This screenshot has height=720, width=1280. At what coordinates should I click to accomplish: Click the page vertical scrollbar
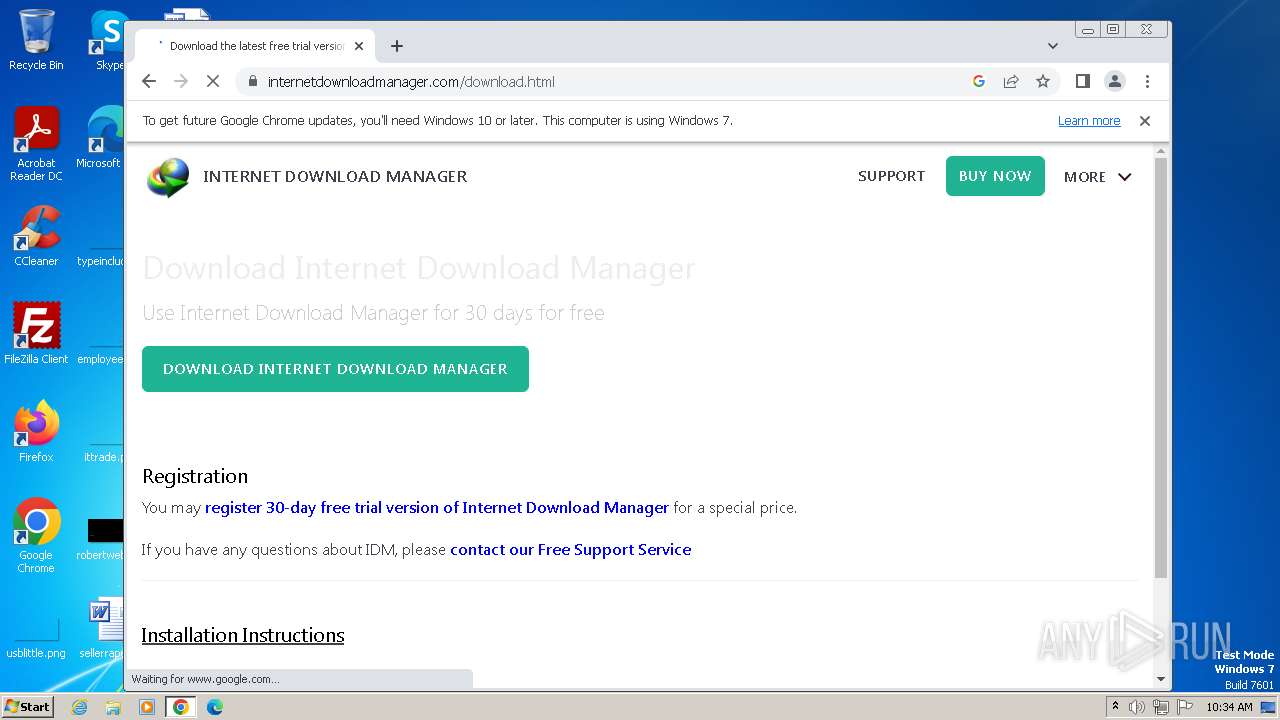pos(1160,368)
